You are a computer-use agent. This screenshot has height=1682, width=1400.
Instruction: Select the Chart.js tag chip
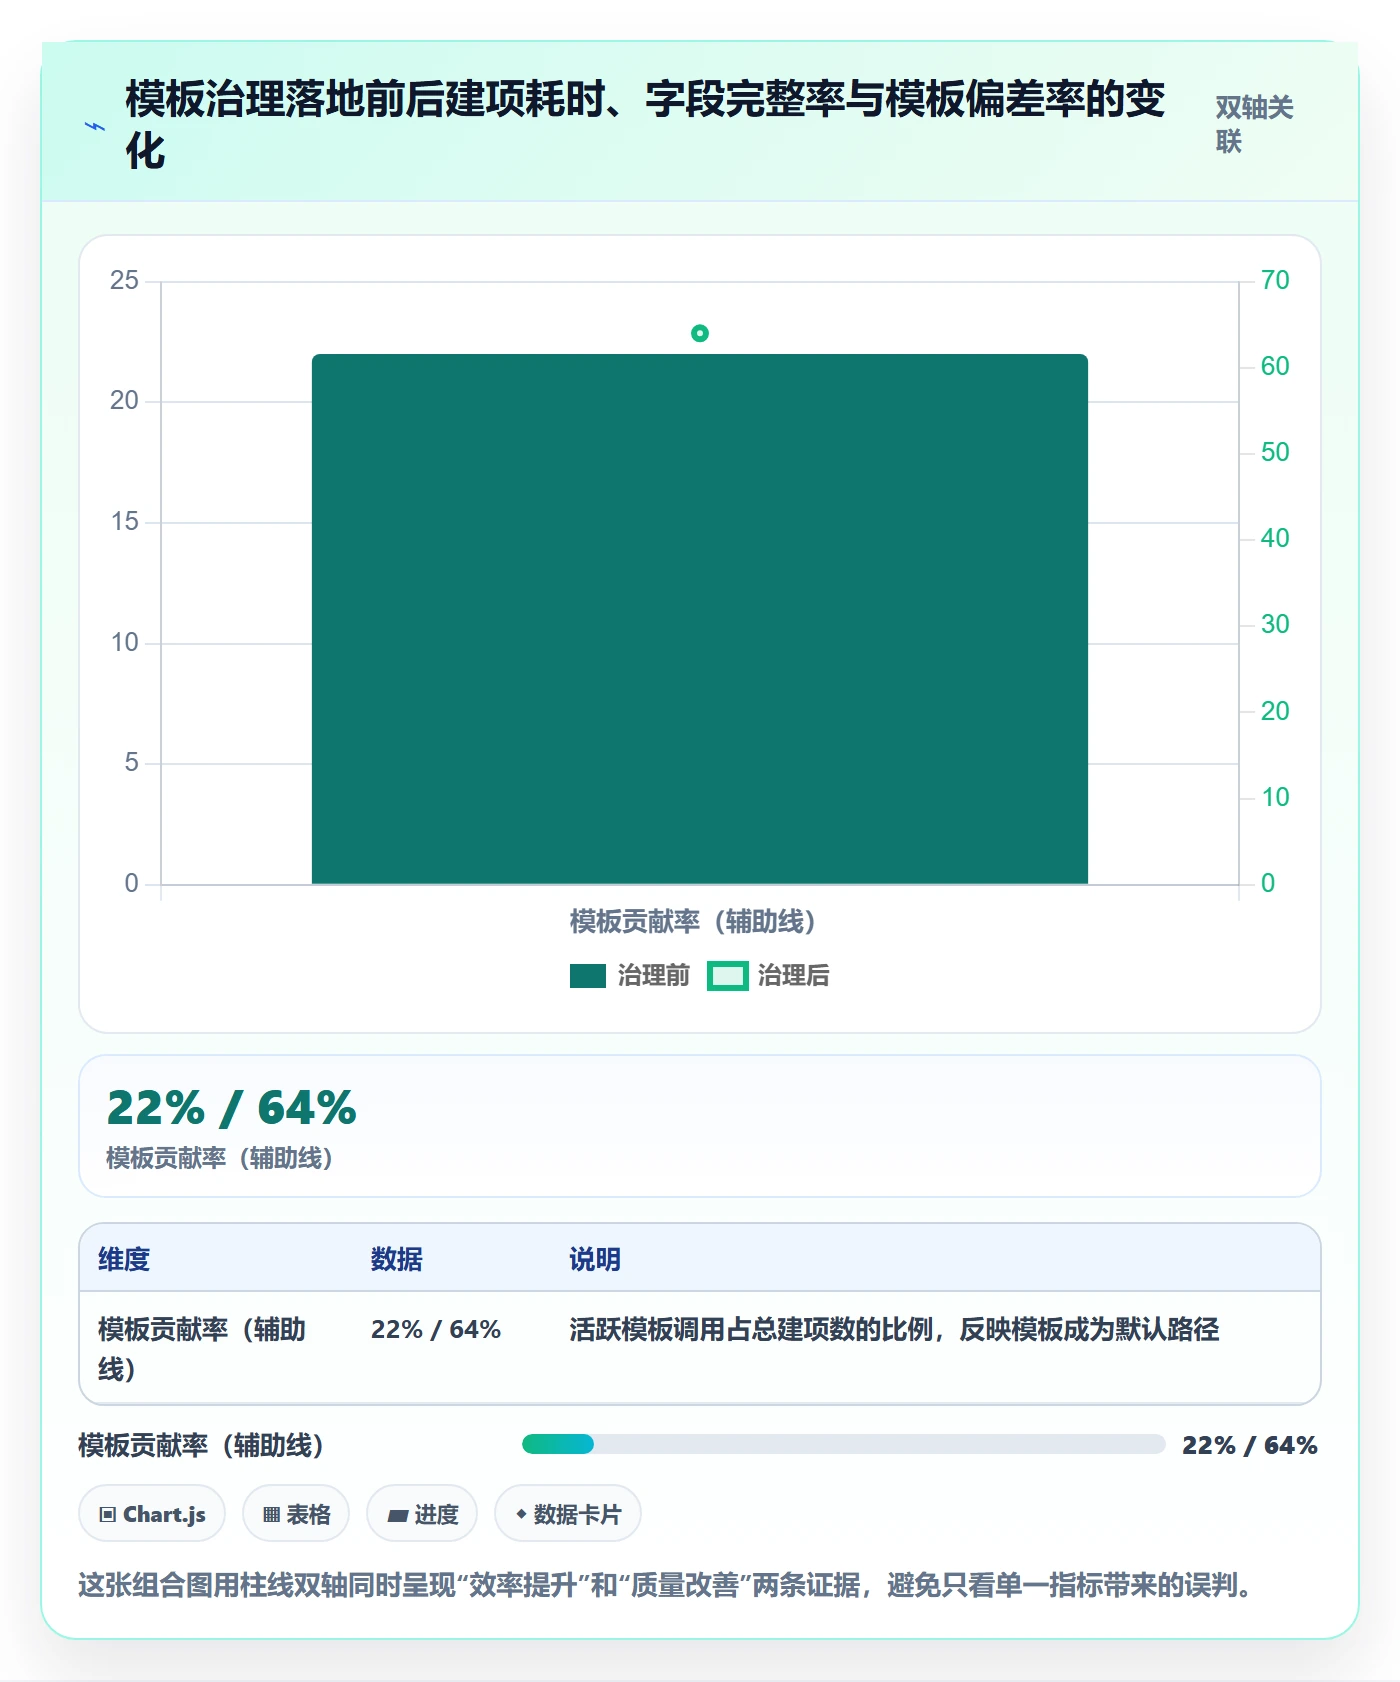pos(152,1514)
